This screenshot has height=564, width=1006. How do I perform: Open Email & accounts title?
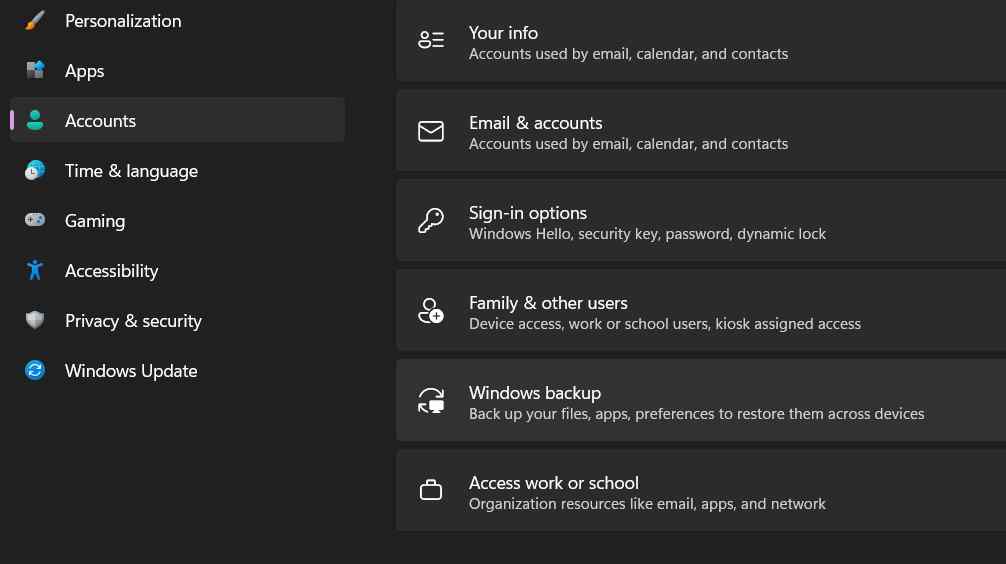pyautogui.click(x=535, y=123)
